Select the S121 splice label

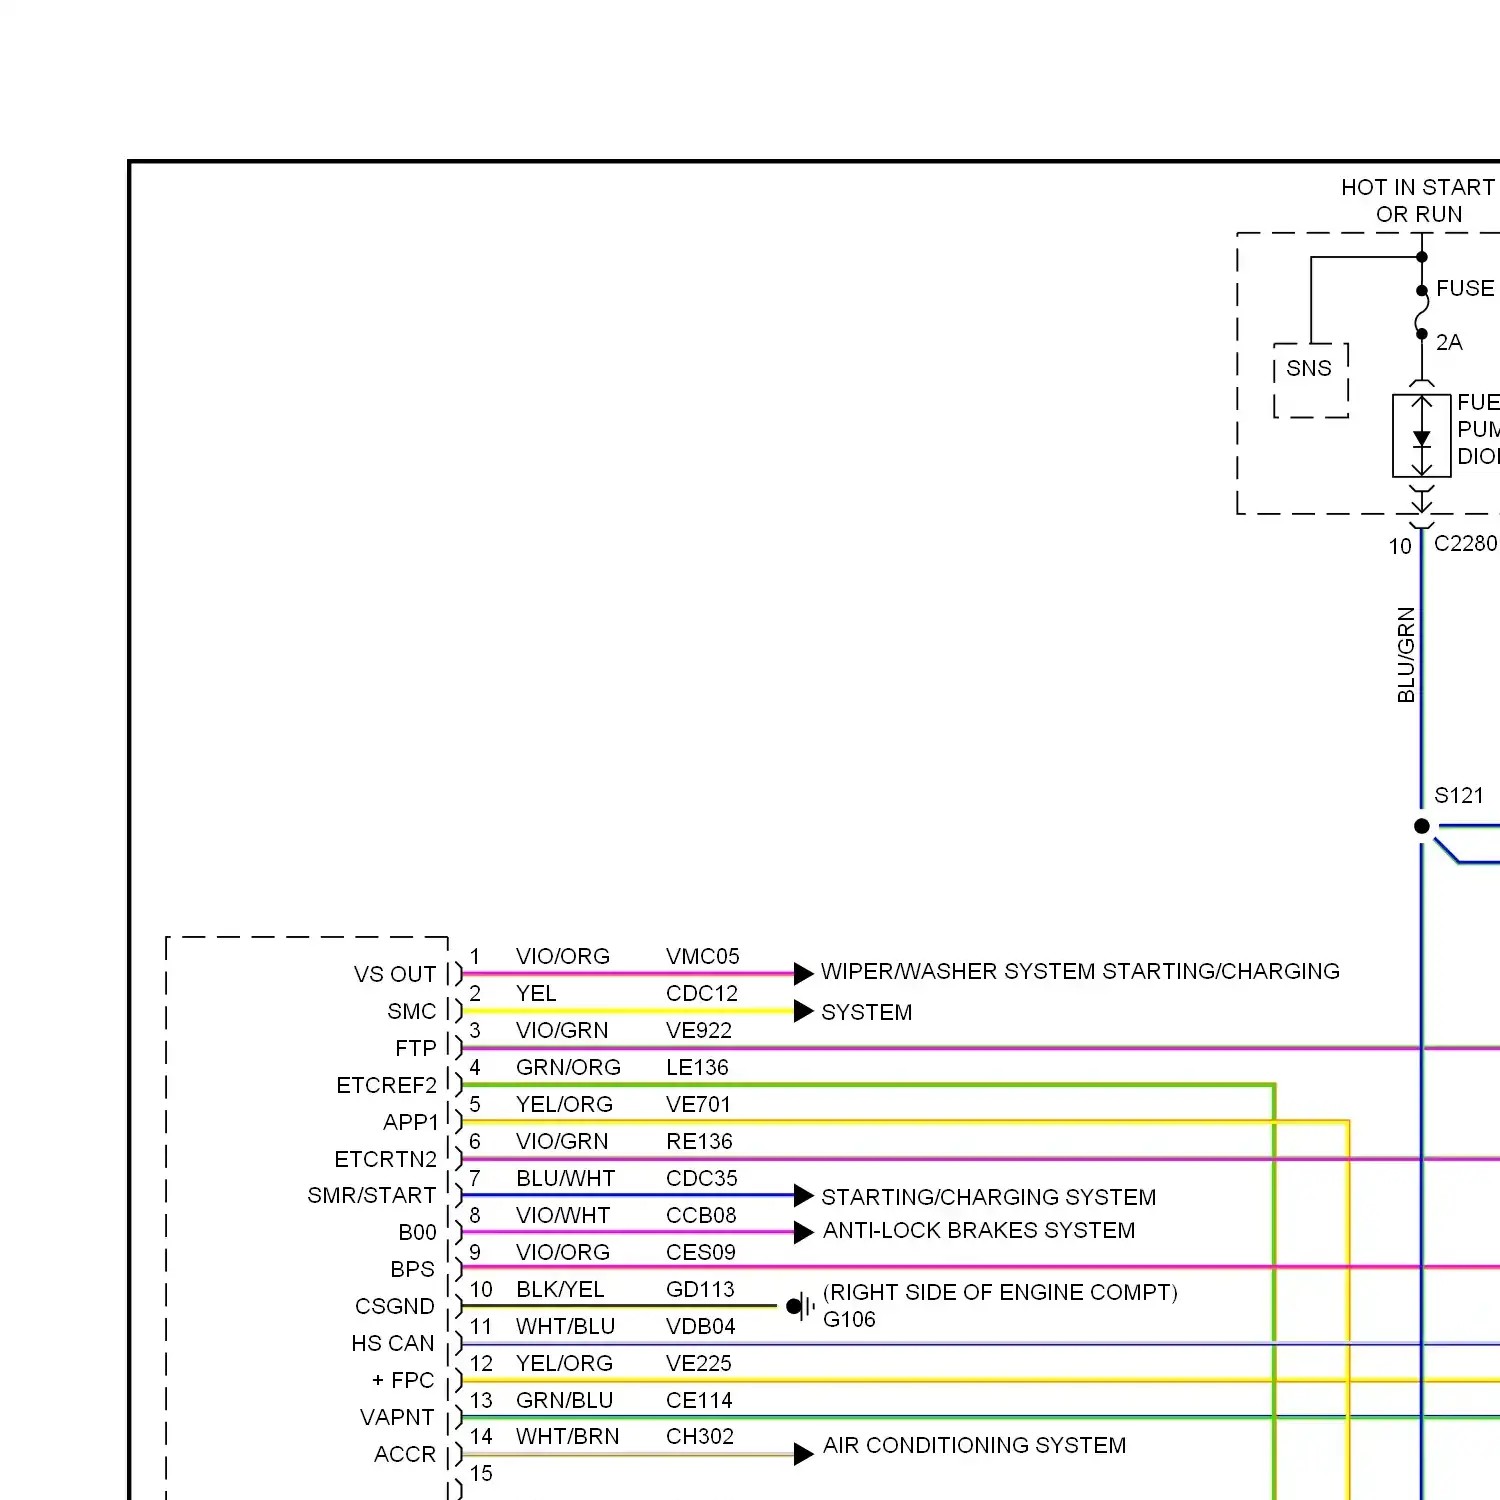tap(1459, 796)
